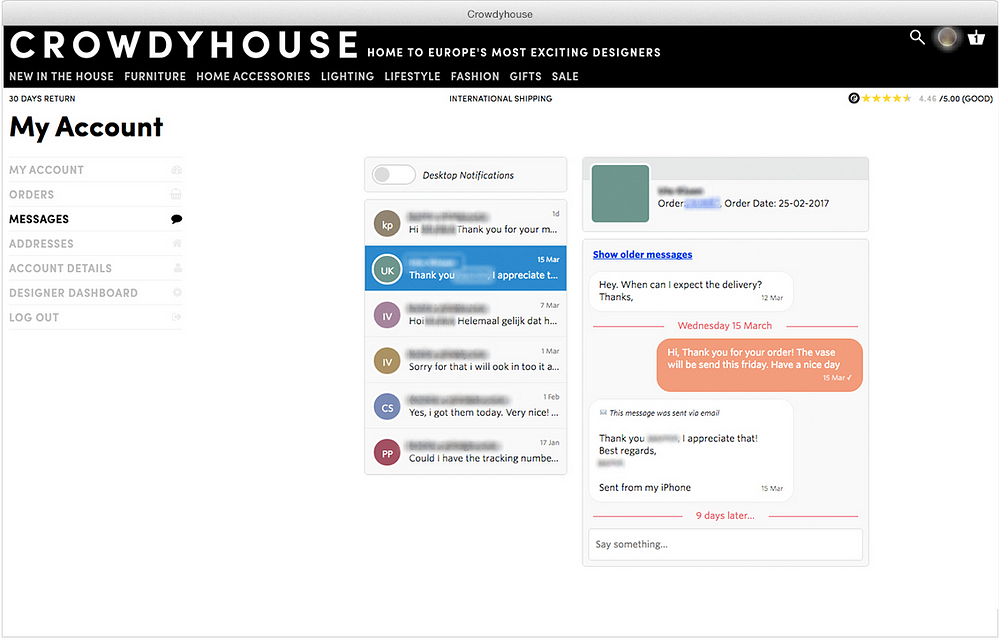Screen dimensions: 1000x640
Task: Go to Addresses in sidebar
Action: (x=96, y=244)
